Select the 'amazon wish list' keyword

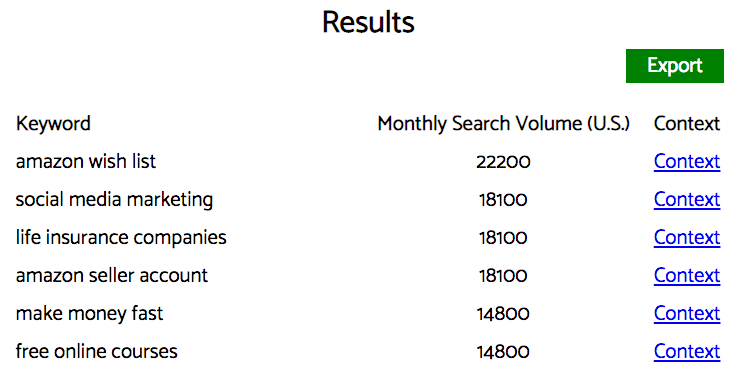(85, 161)
